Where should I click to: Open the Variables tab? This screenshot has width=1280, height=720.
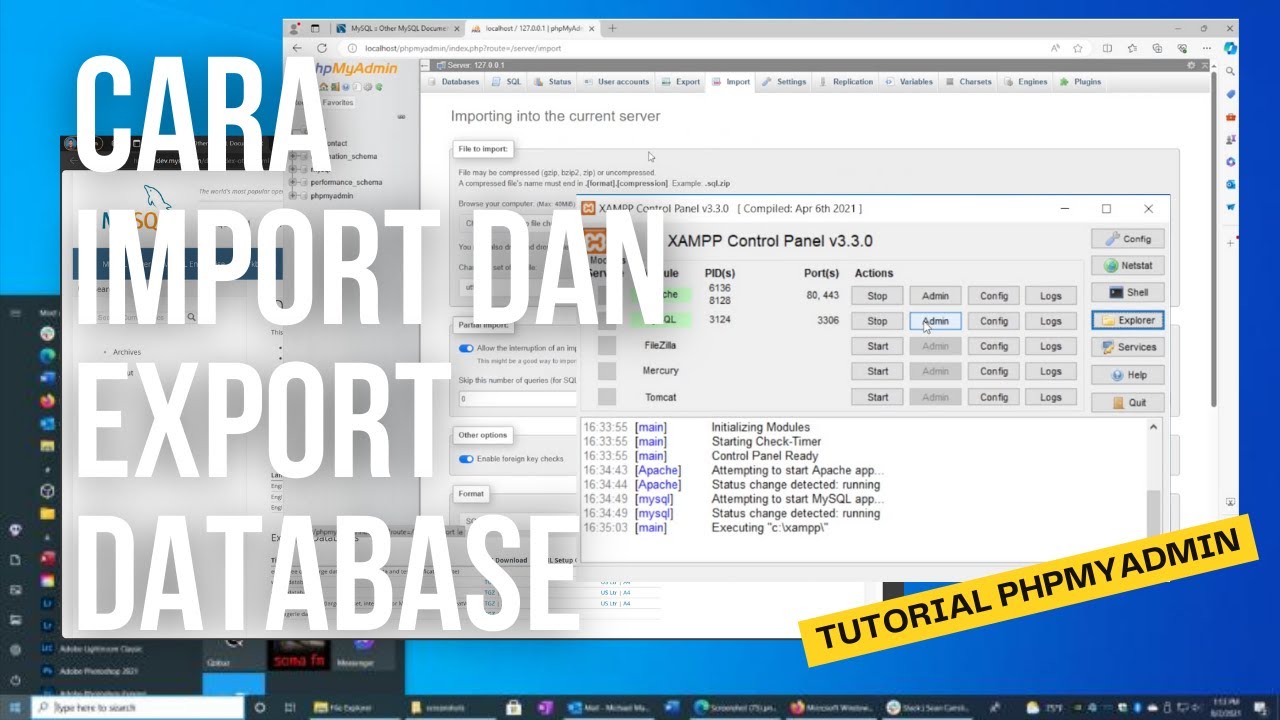[x=909, y=82]
